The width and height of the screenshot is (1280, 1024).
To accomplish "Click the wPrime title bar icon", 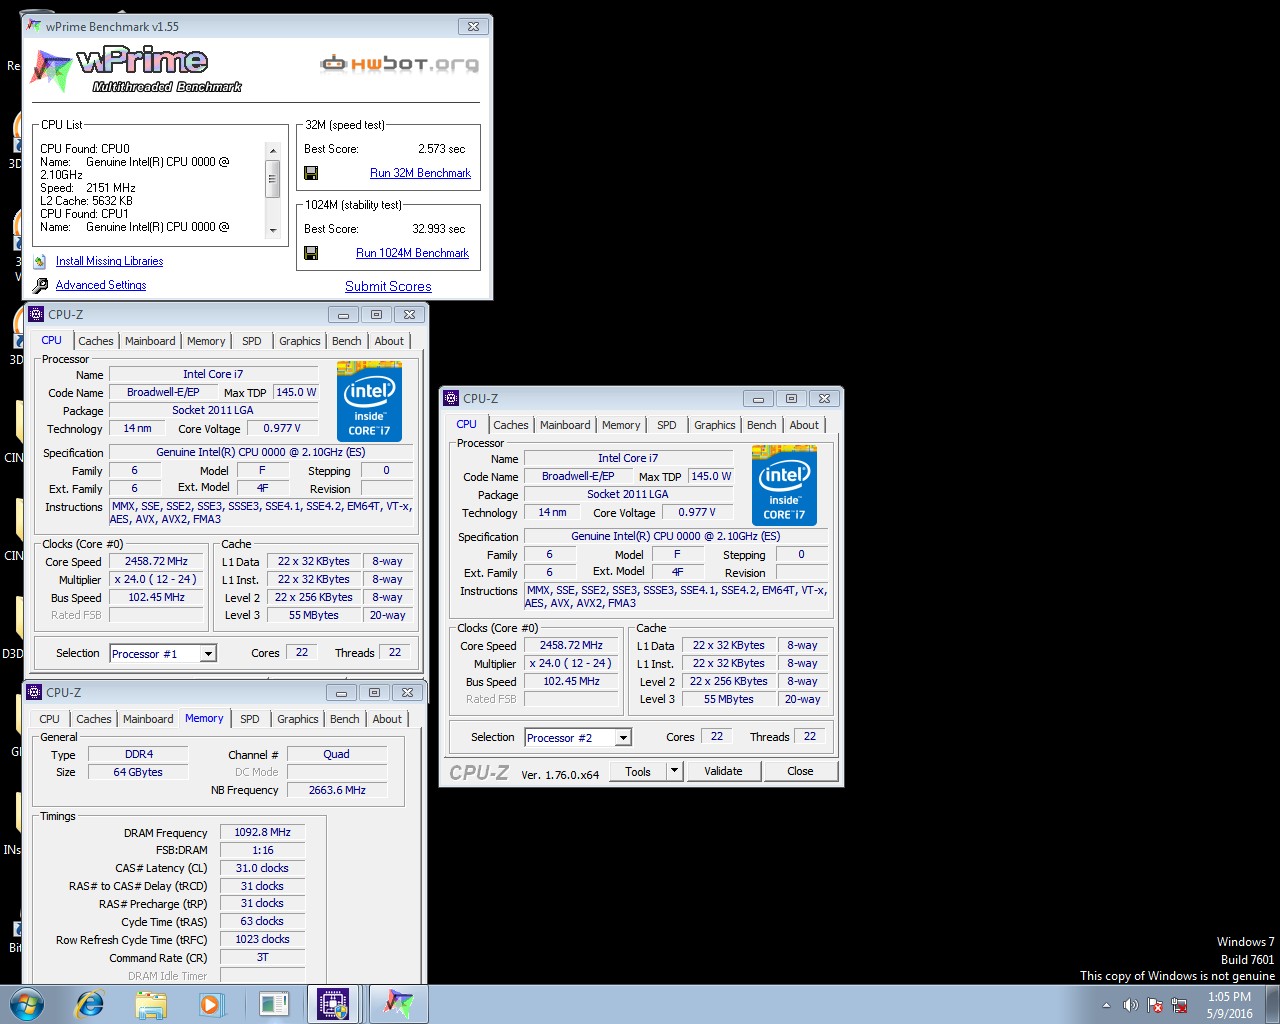I will click(x=34, y=26).
